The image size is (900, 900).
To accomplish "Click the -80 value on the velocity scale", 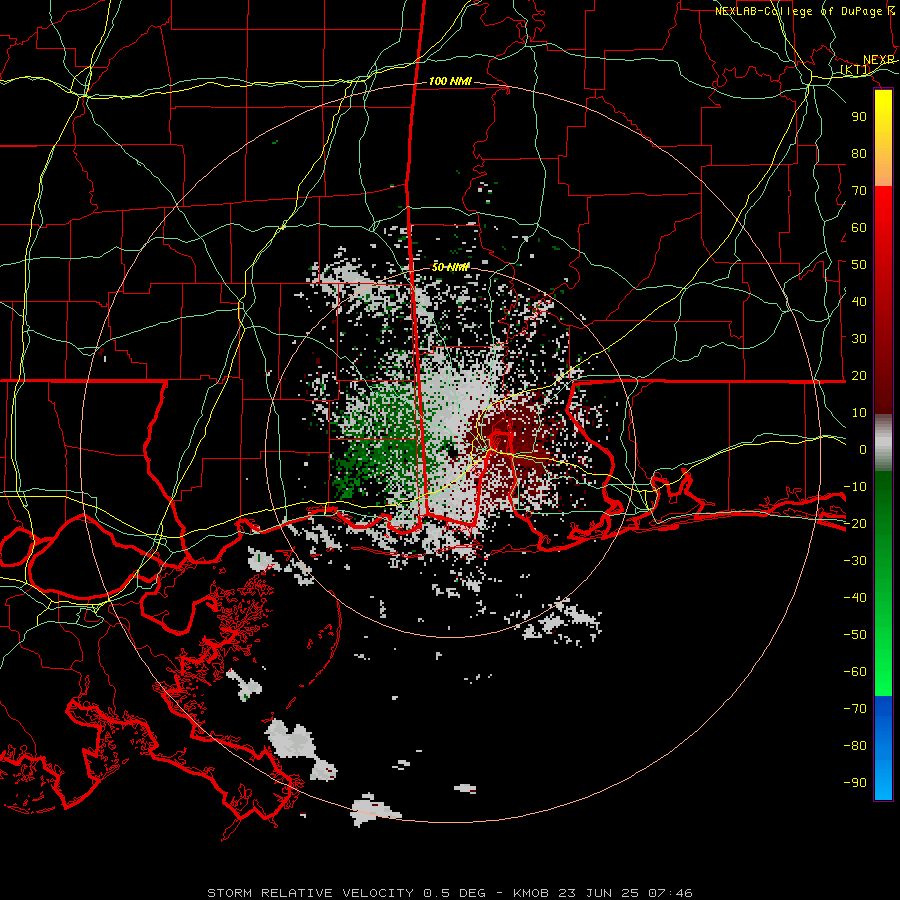I will [855, 746].
